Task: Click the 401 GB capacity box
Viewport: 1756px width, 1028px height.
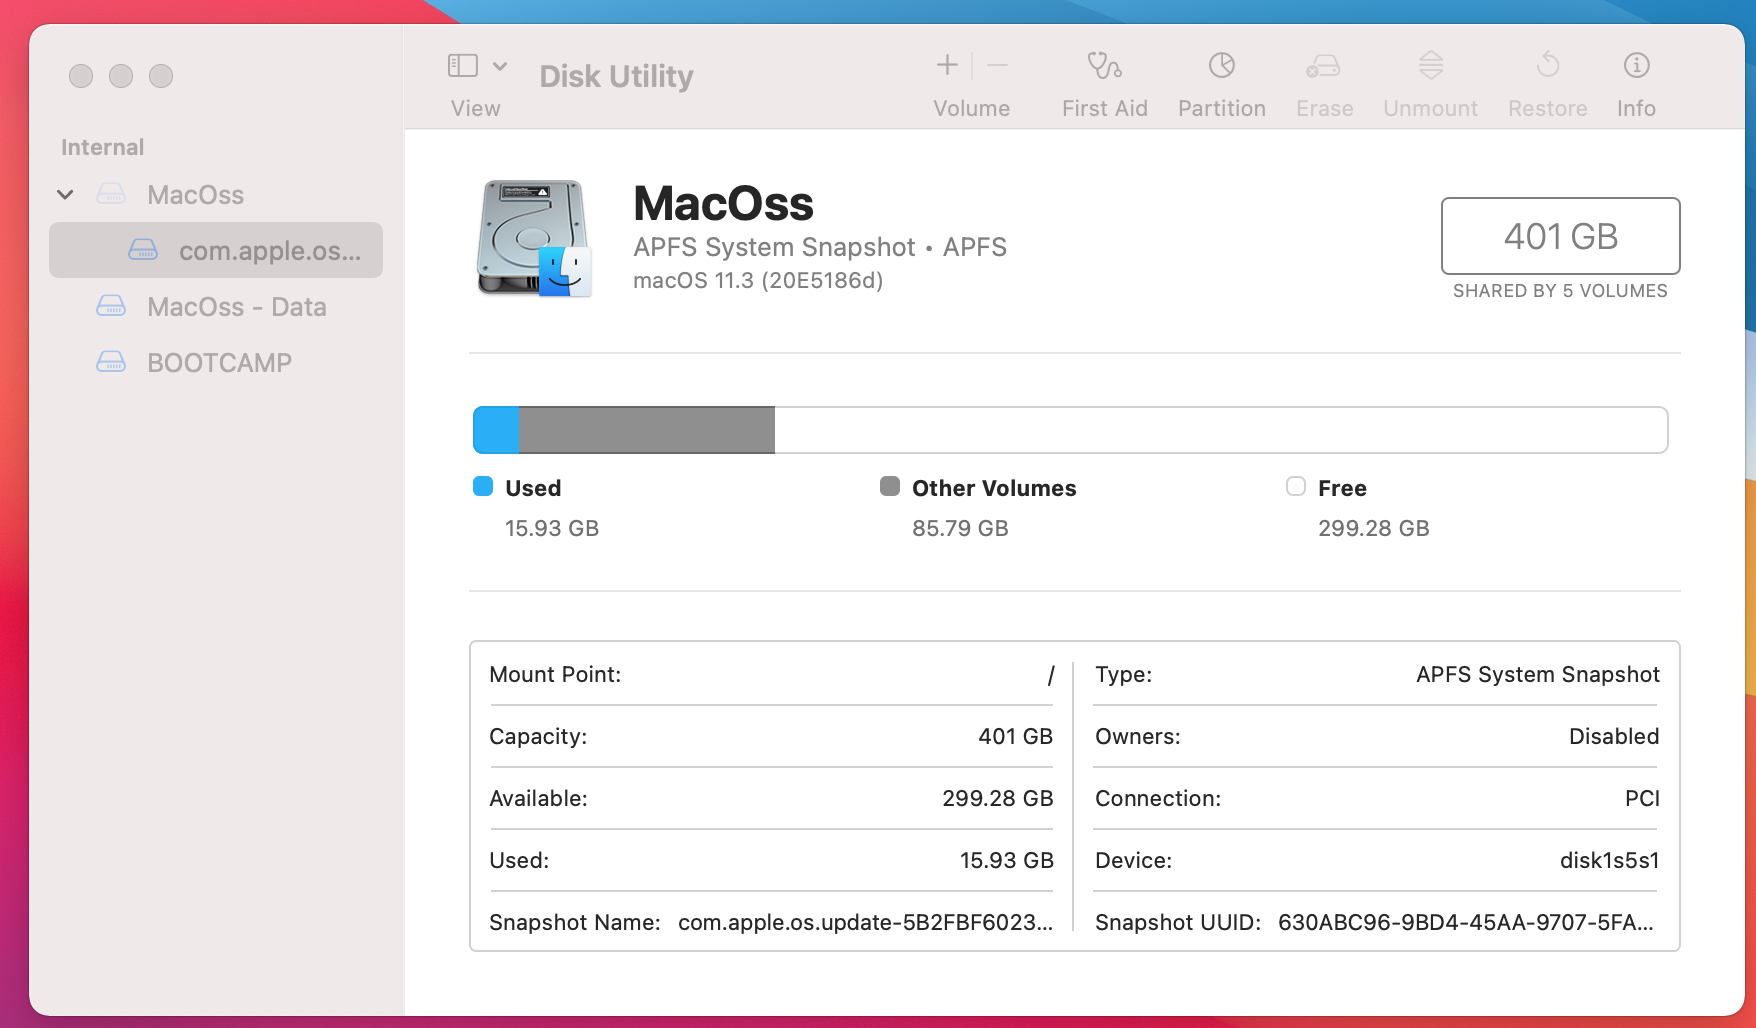Action: [1560, 236]
